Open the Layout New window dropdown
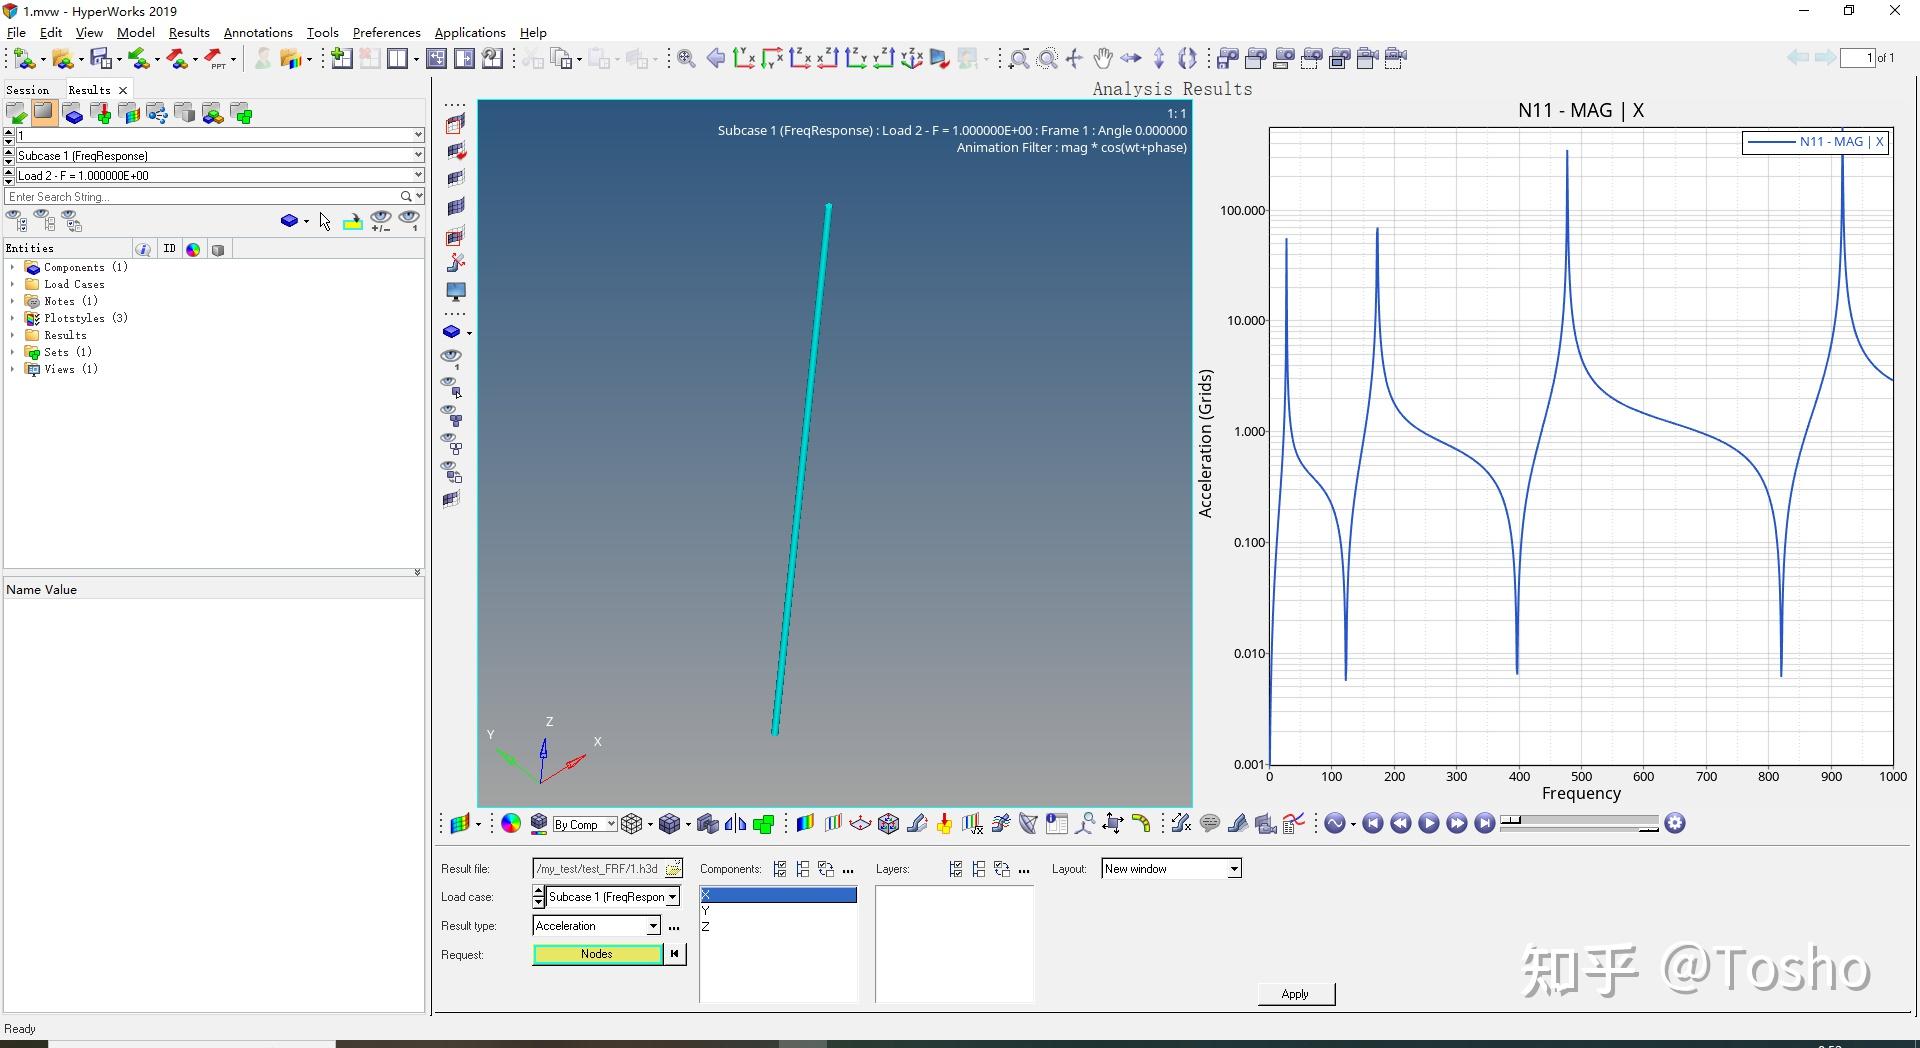Screen dimensions: 1920x1048 click(x=1234, y=869)
